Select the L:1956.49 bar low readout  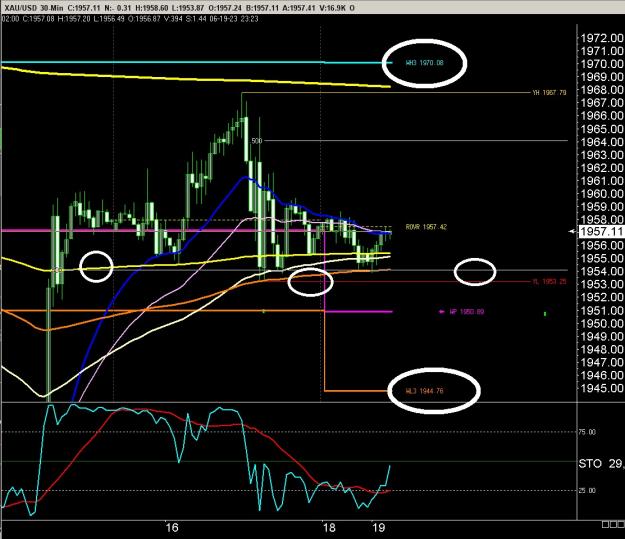[110, 18]
